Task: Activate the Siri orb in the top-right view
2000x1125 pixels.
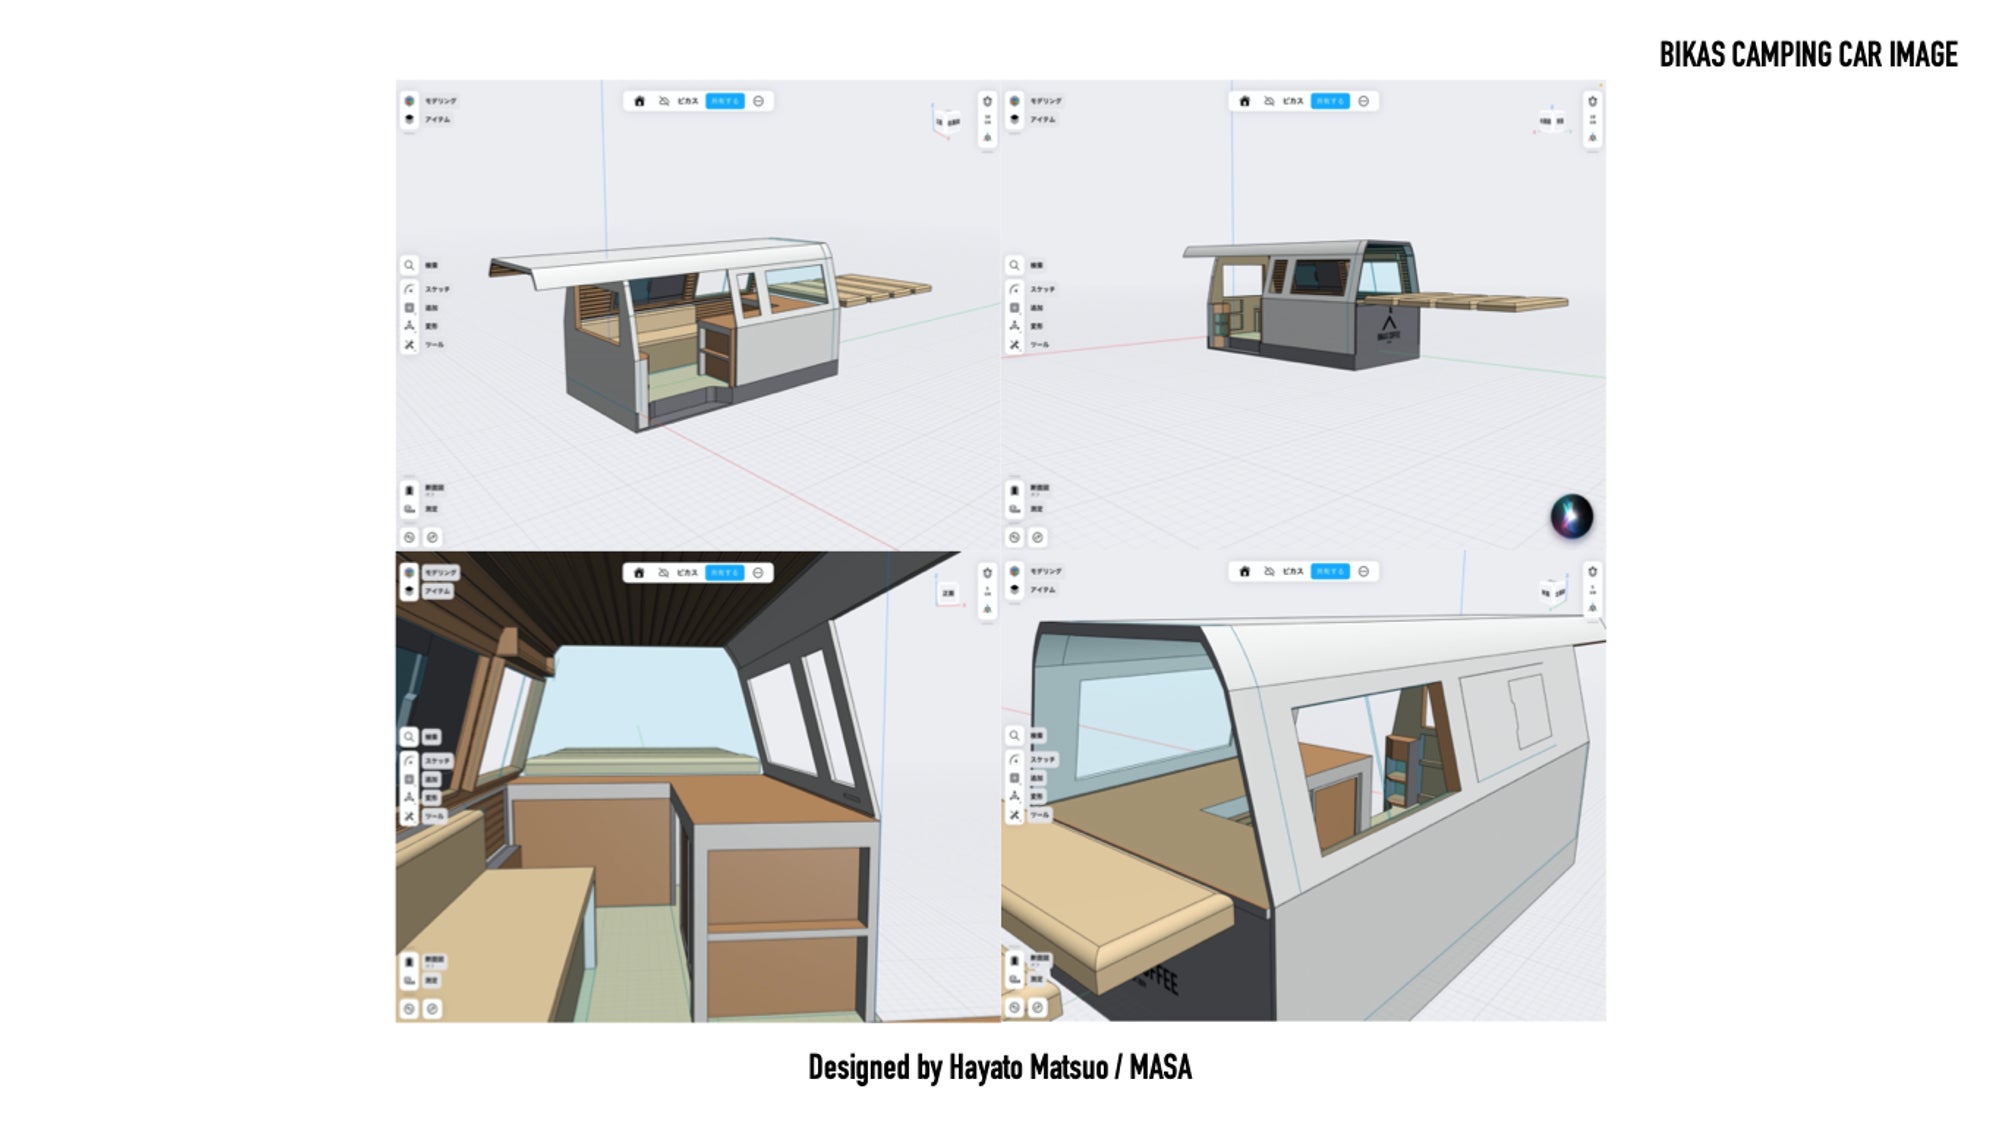Action: (1571, 516)
